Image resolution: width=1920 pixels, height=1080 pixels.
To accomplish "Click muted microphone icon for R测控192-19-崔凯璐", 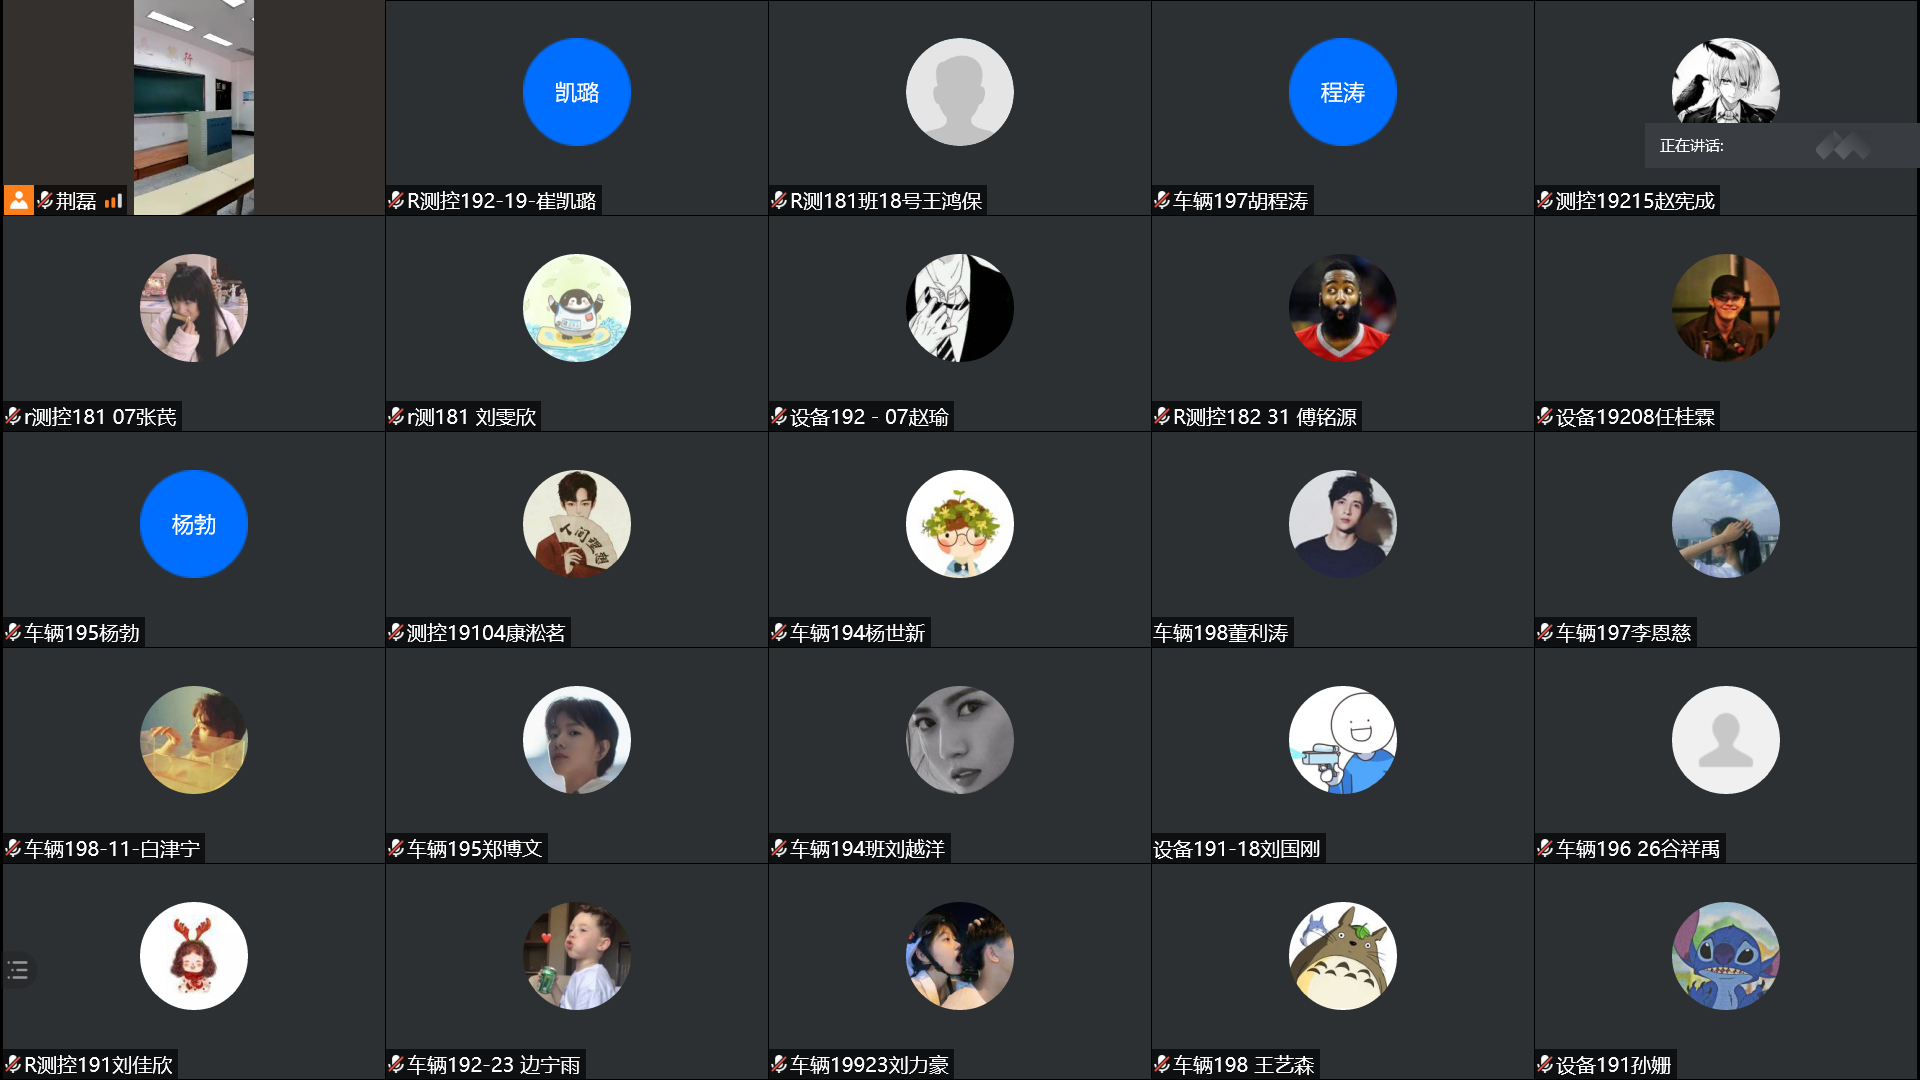I will (x=396, y=201).
